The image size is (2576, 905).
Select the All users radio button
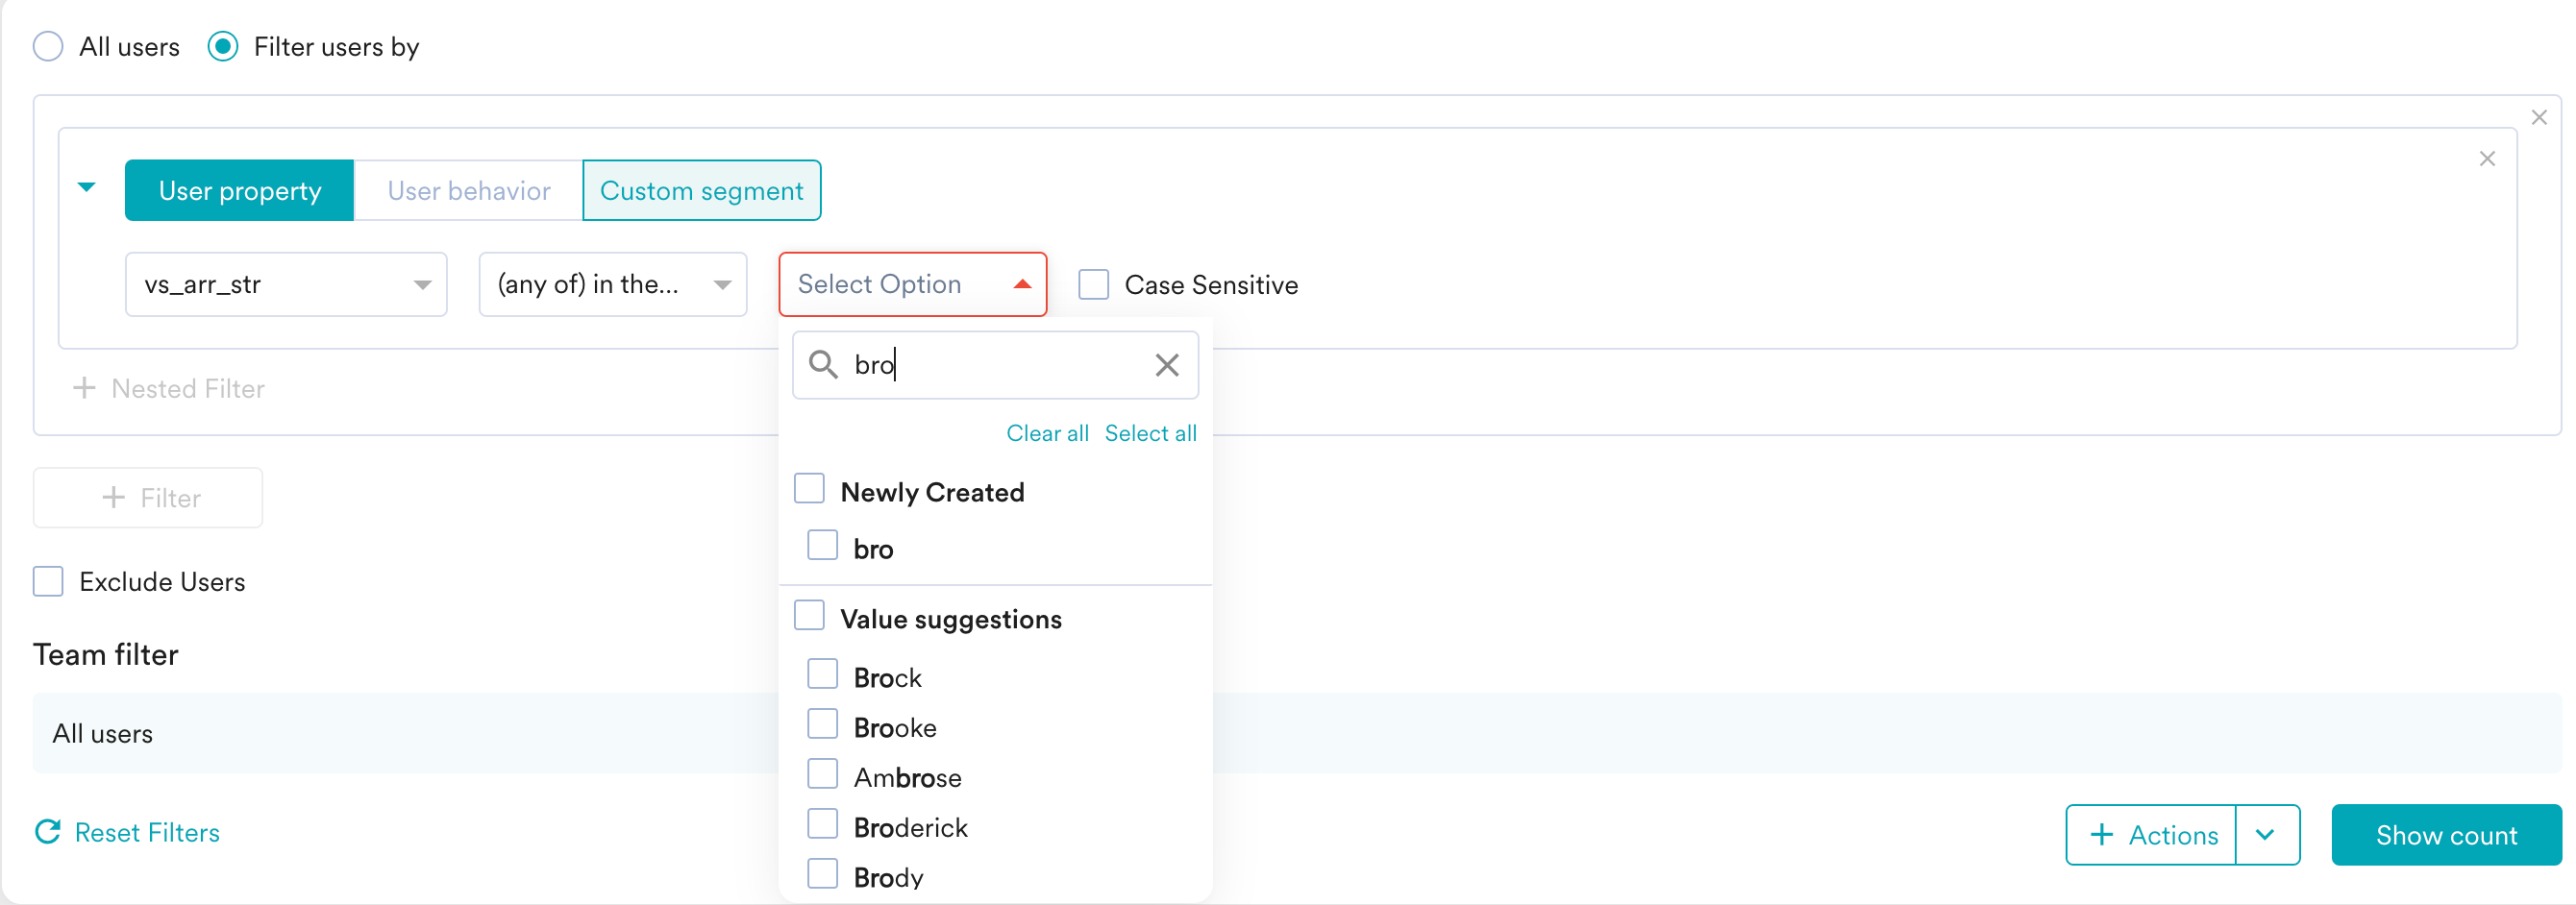tap(48, 47)
